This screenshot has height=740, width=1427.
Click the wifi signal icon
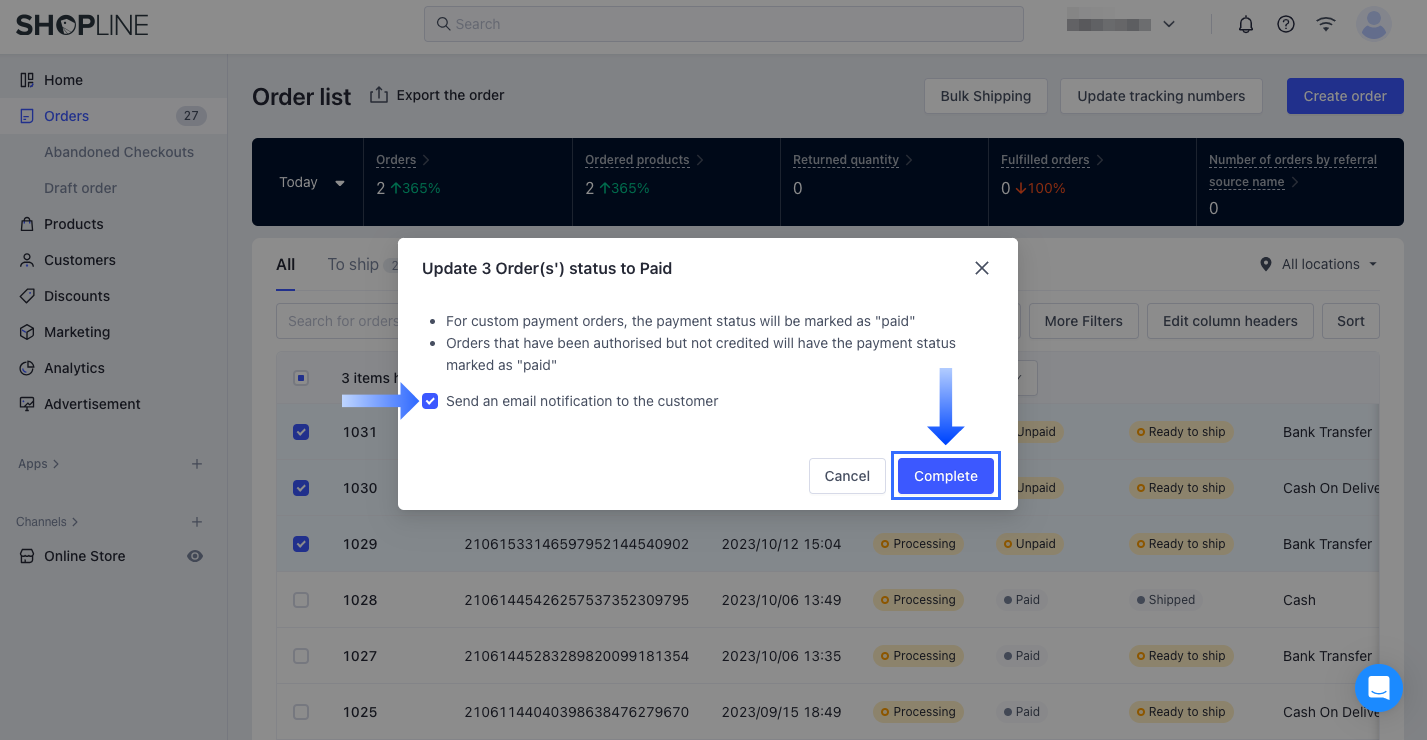coord(1326,25)
